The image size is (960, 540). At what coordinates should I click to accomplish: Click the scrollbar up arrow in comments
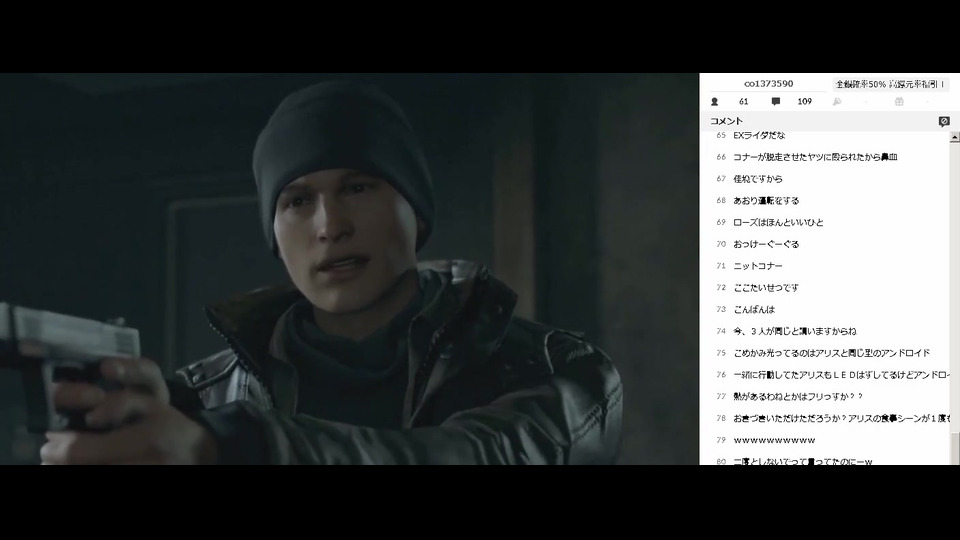[954, 138]
